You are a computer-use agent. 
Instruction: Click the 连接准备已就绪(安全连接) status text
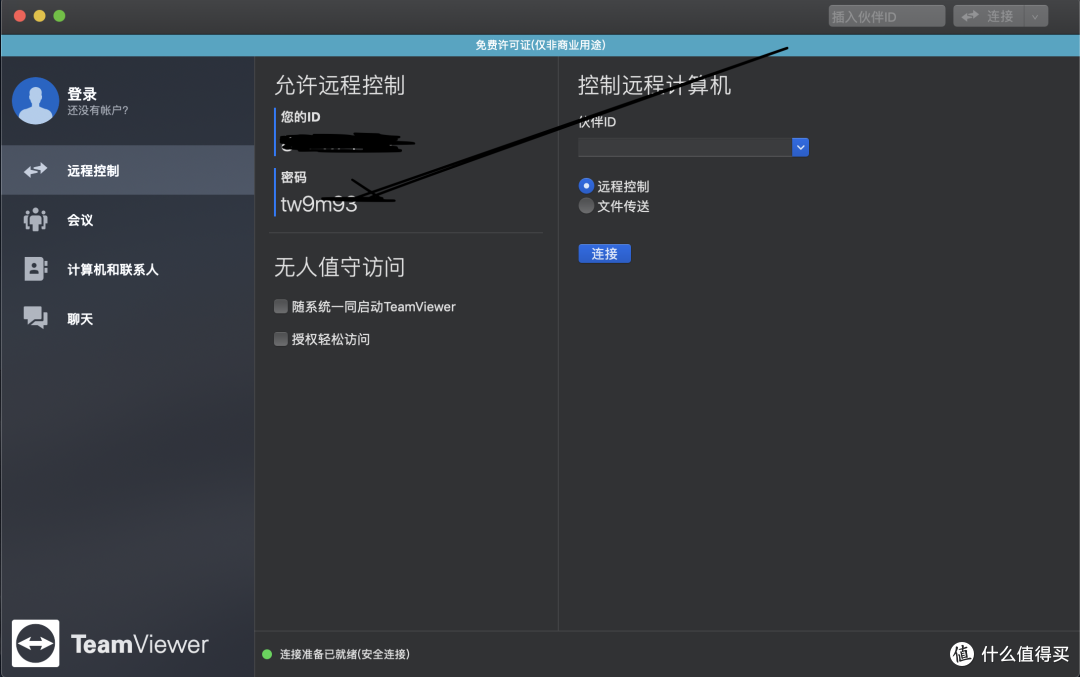point(344,654)
